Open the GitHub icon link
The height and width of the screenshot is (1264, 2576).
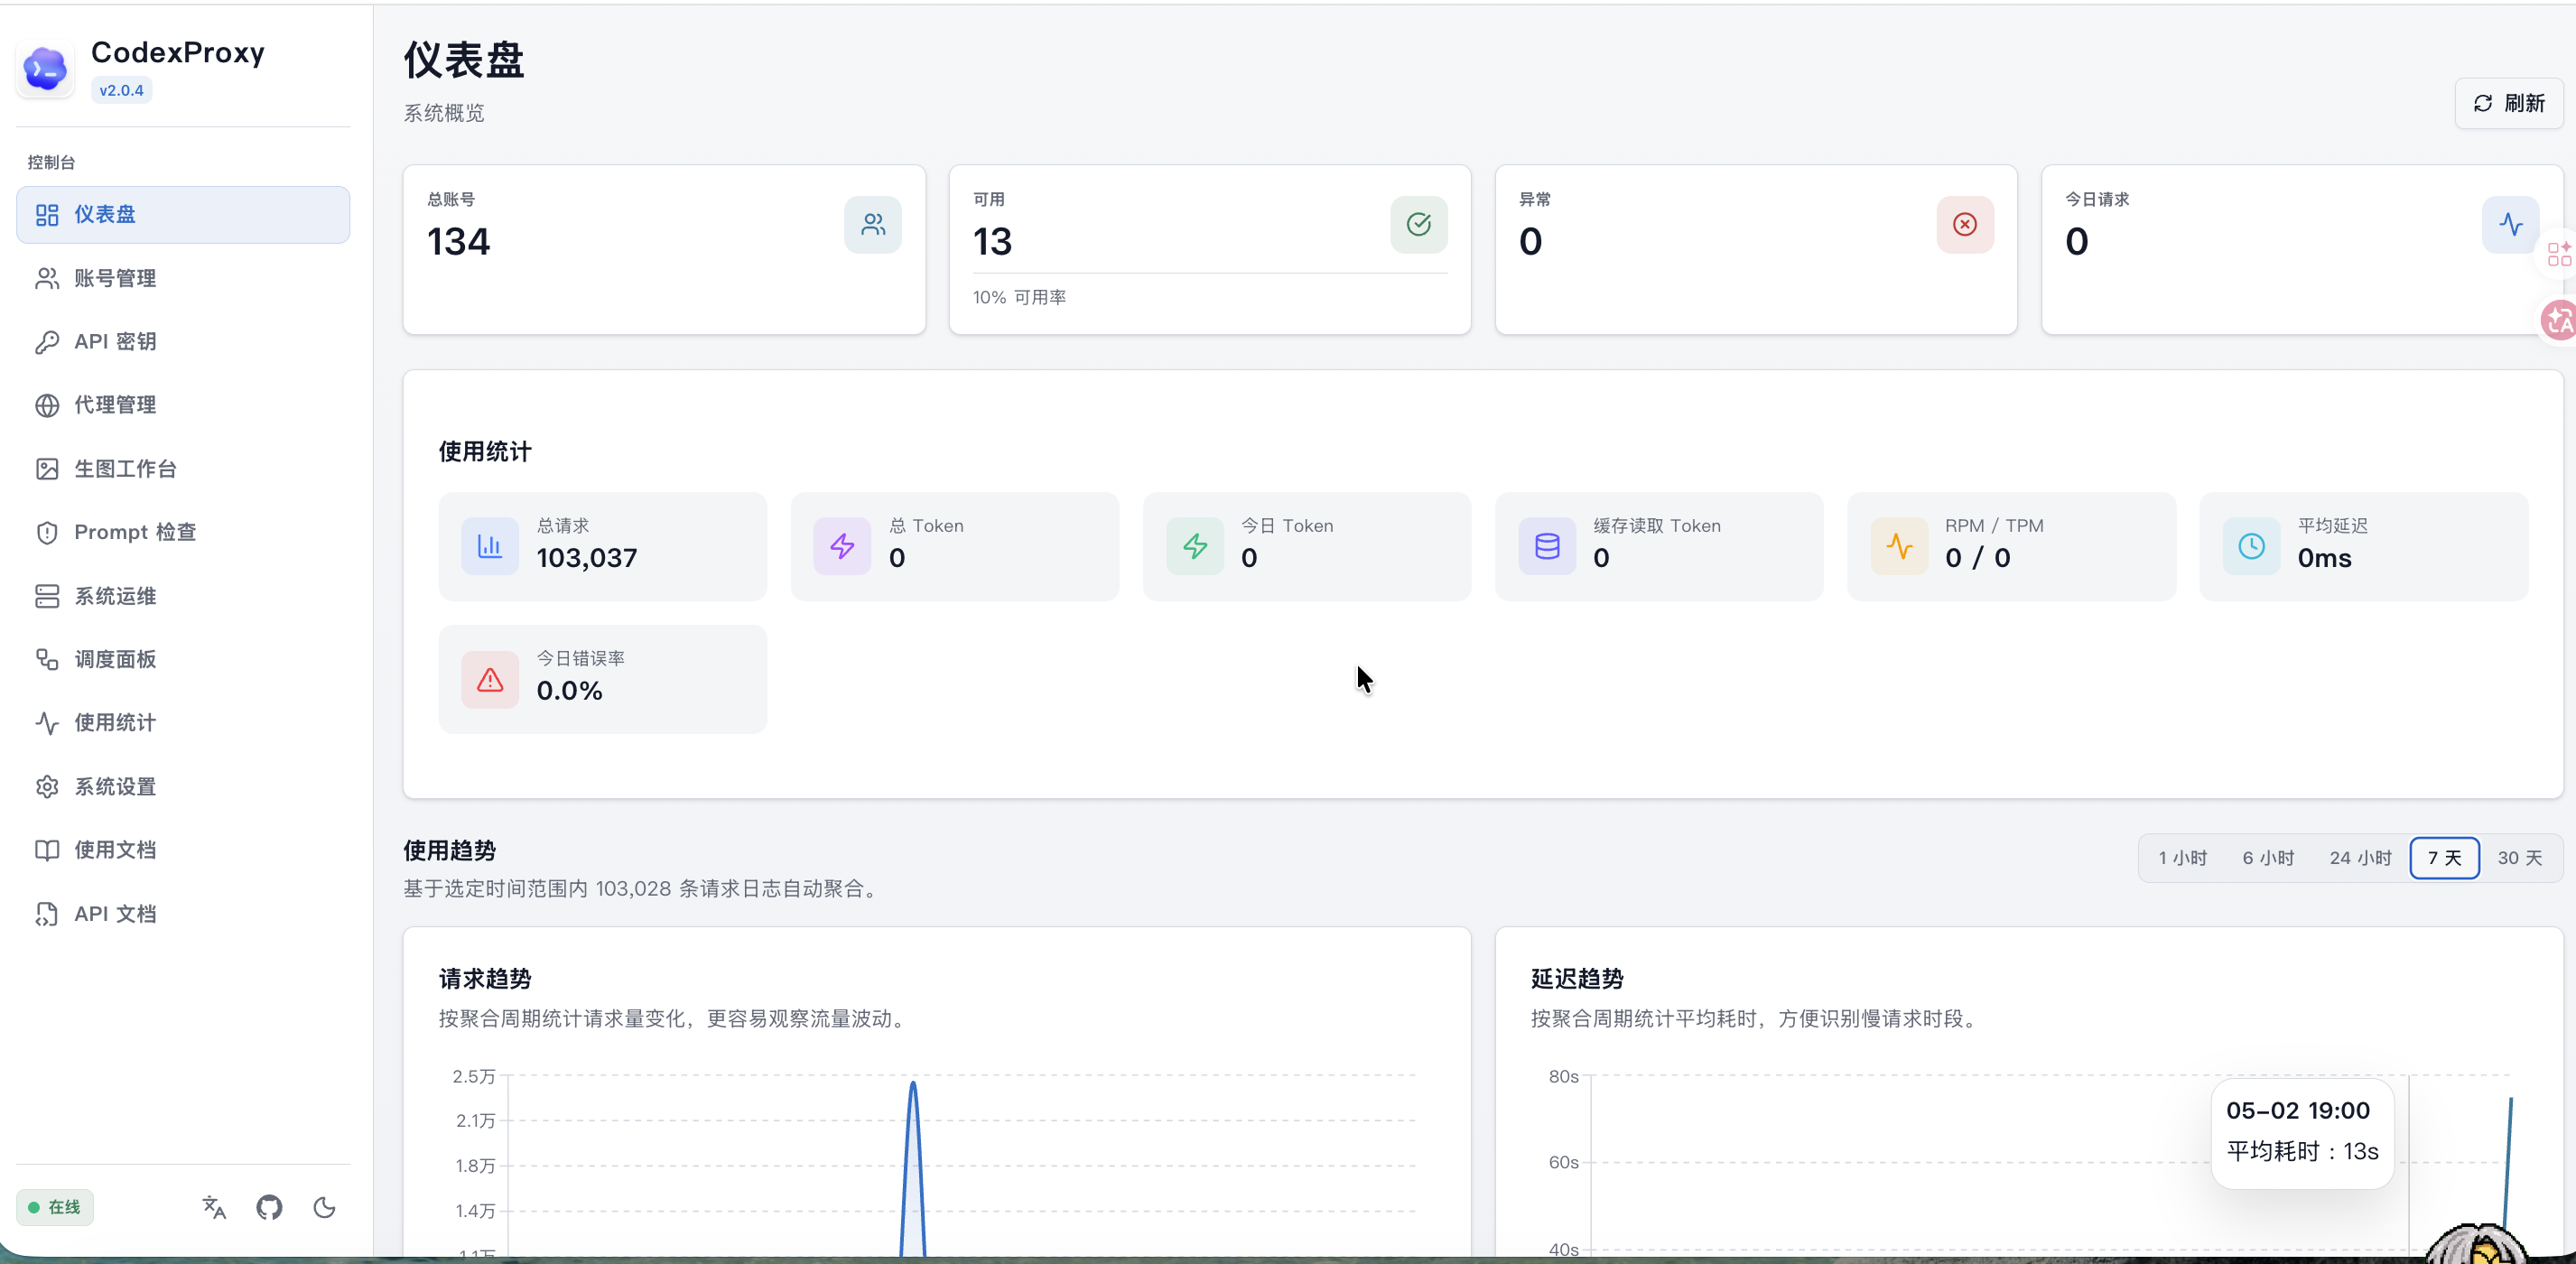[x=269, y=1207]
